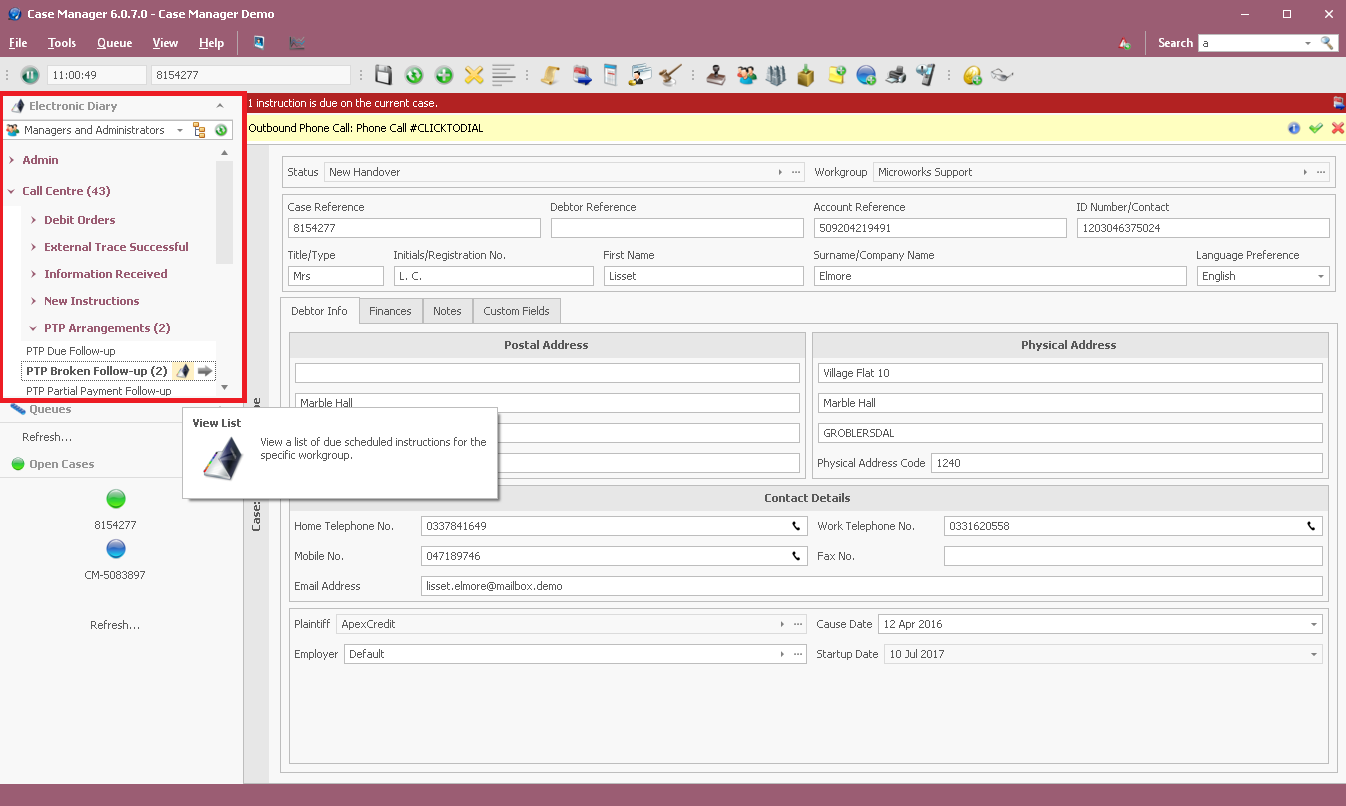Open the Language Preference dropdown

point(1320,276)
